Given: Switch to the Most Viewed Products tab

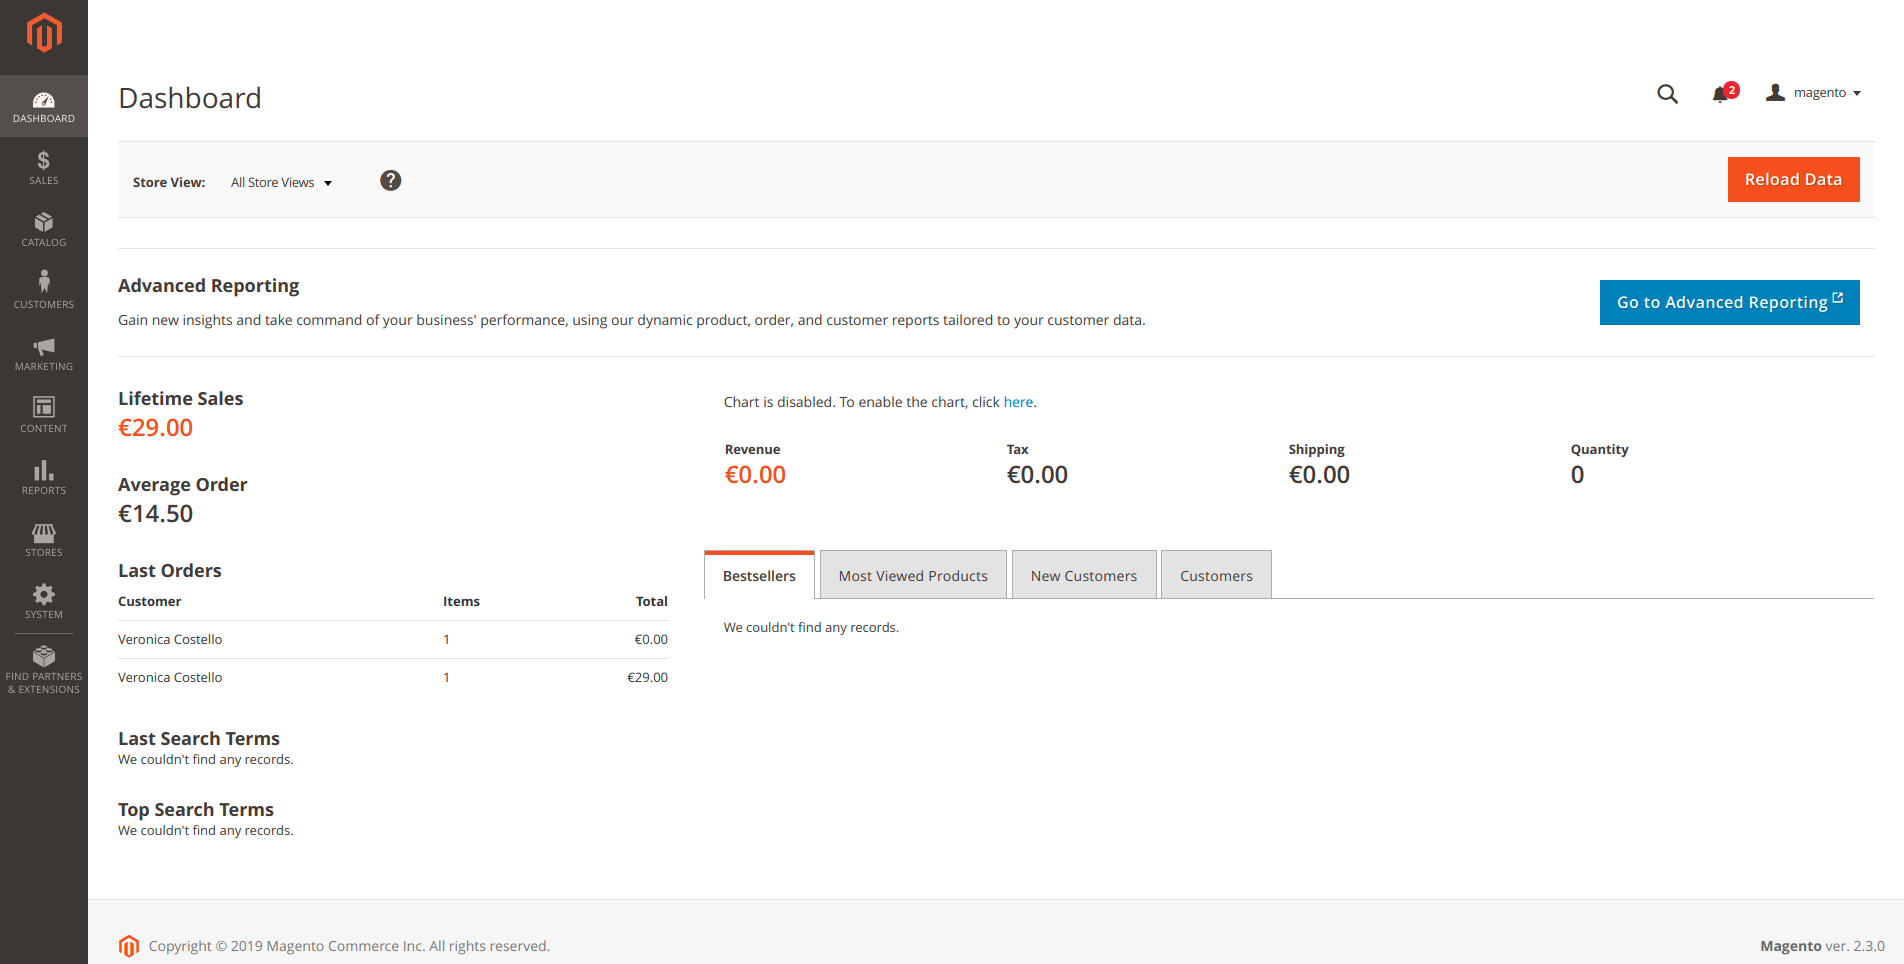Looking at the screenshot, I should click(912, 574).
